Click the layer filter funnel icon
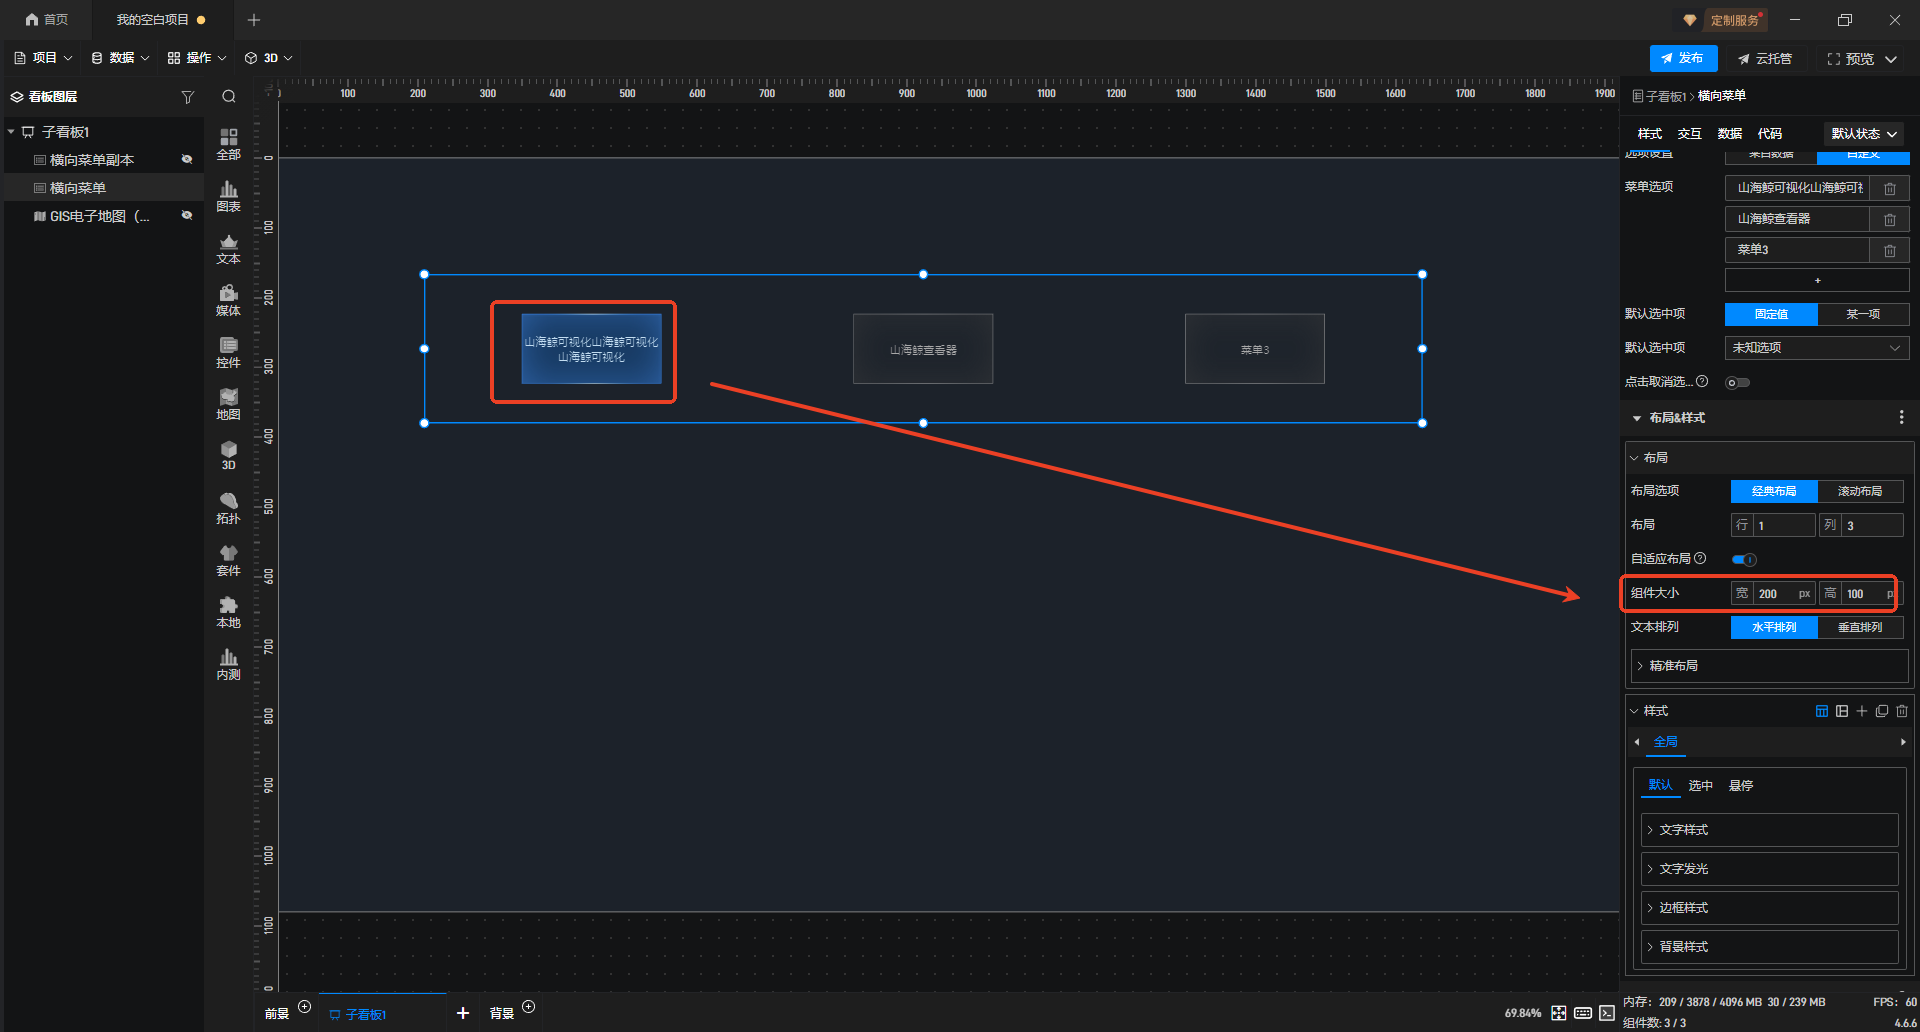Viewport: 1920px width, 1032px height. (187, 97)
